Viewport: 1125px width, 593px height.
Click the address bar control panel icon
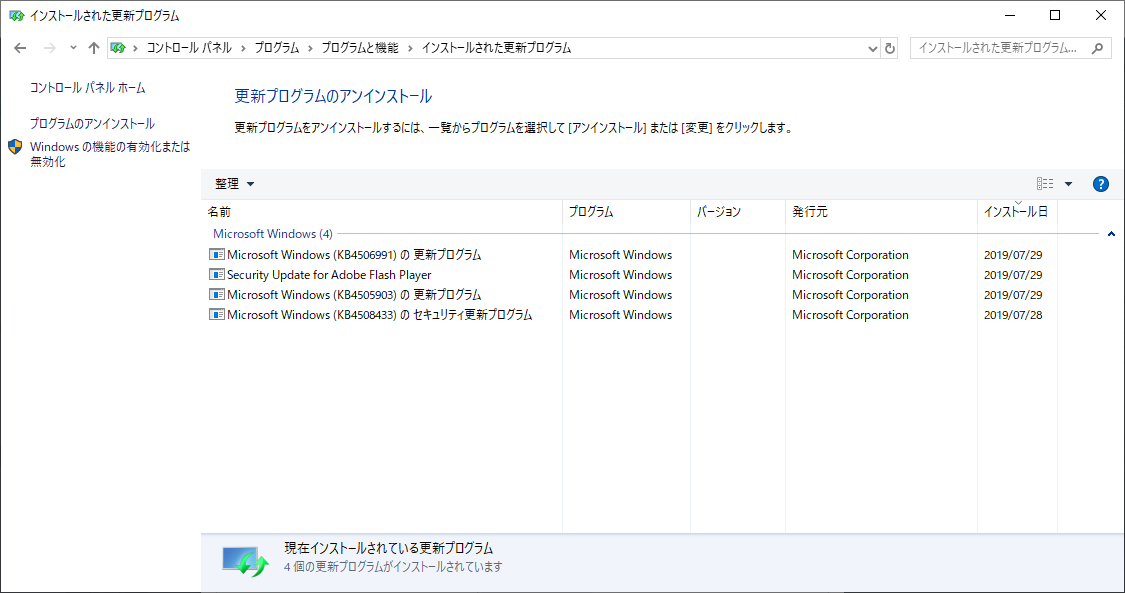pyautogui.click(x=118, y=48)
